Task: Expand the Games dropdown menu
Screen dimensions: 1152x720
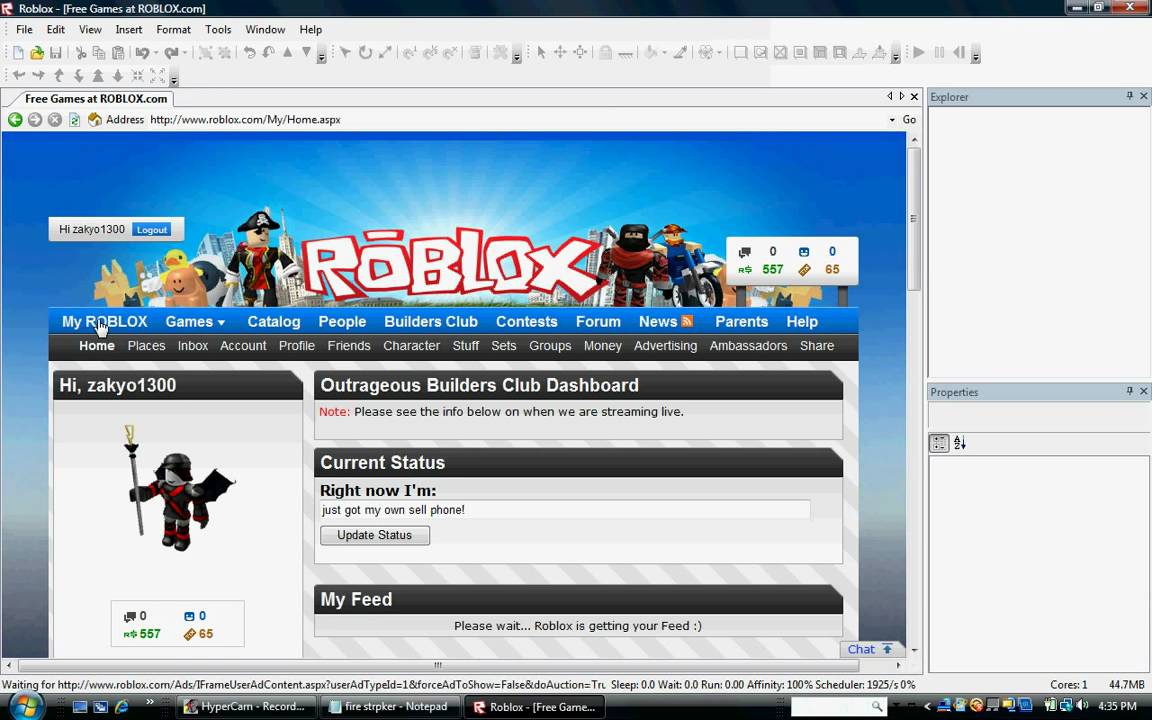Action: point(221,323)
